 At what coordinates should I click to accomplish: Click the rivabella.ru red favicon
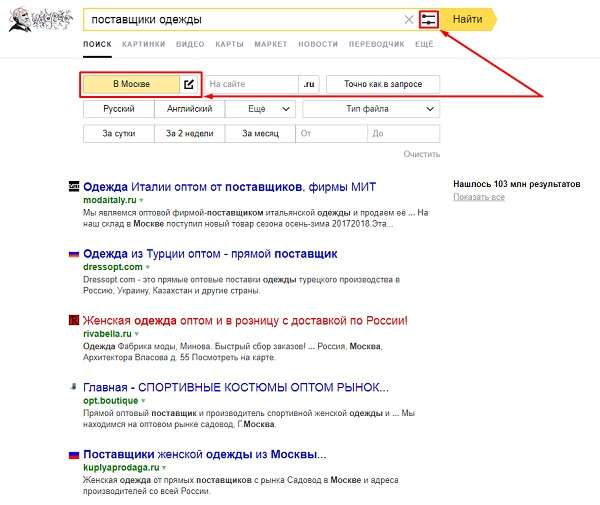click(x=73, y=320)
